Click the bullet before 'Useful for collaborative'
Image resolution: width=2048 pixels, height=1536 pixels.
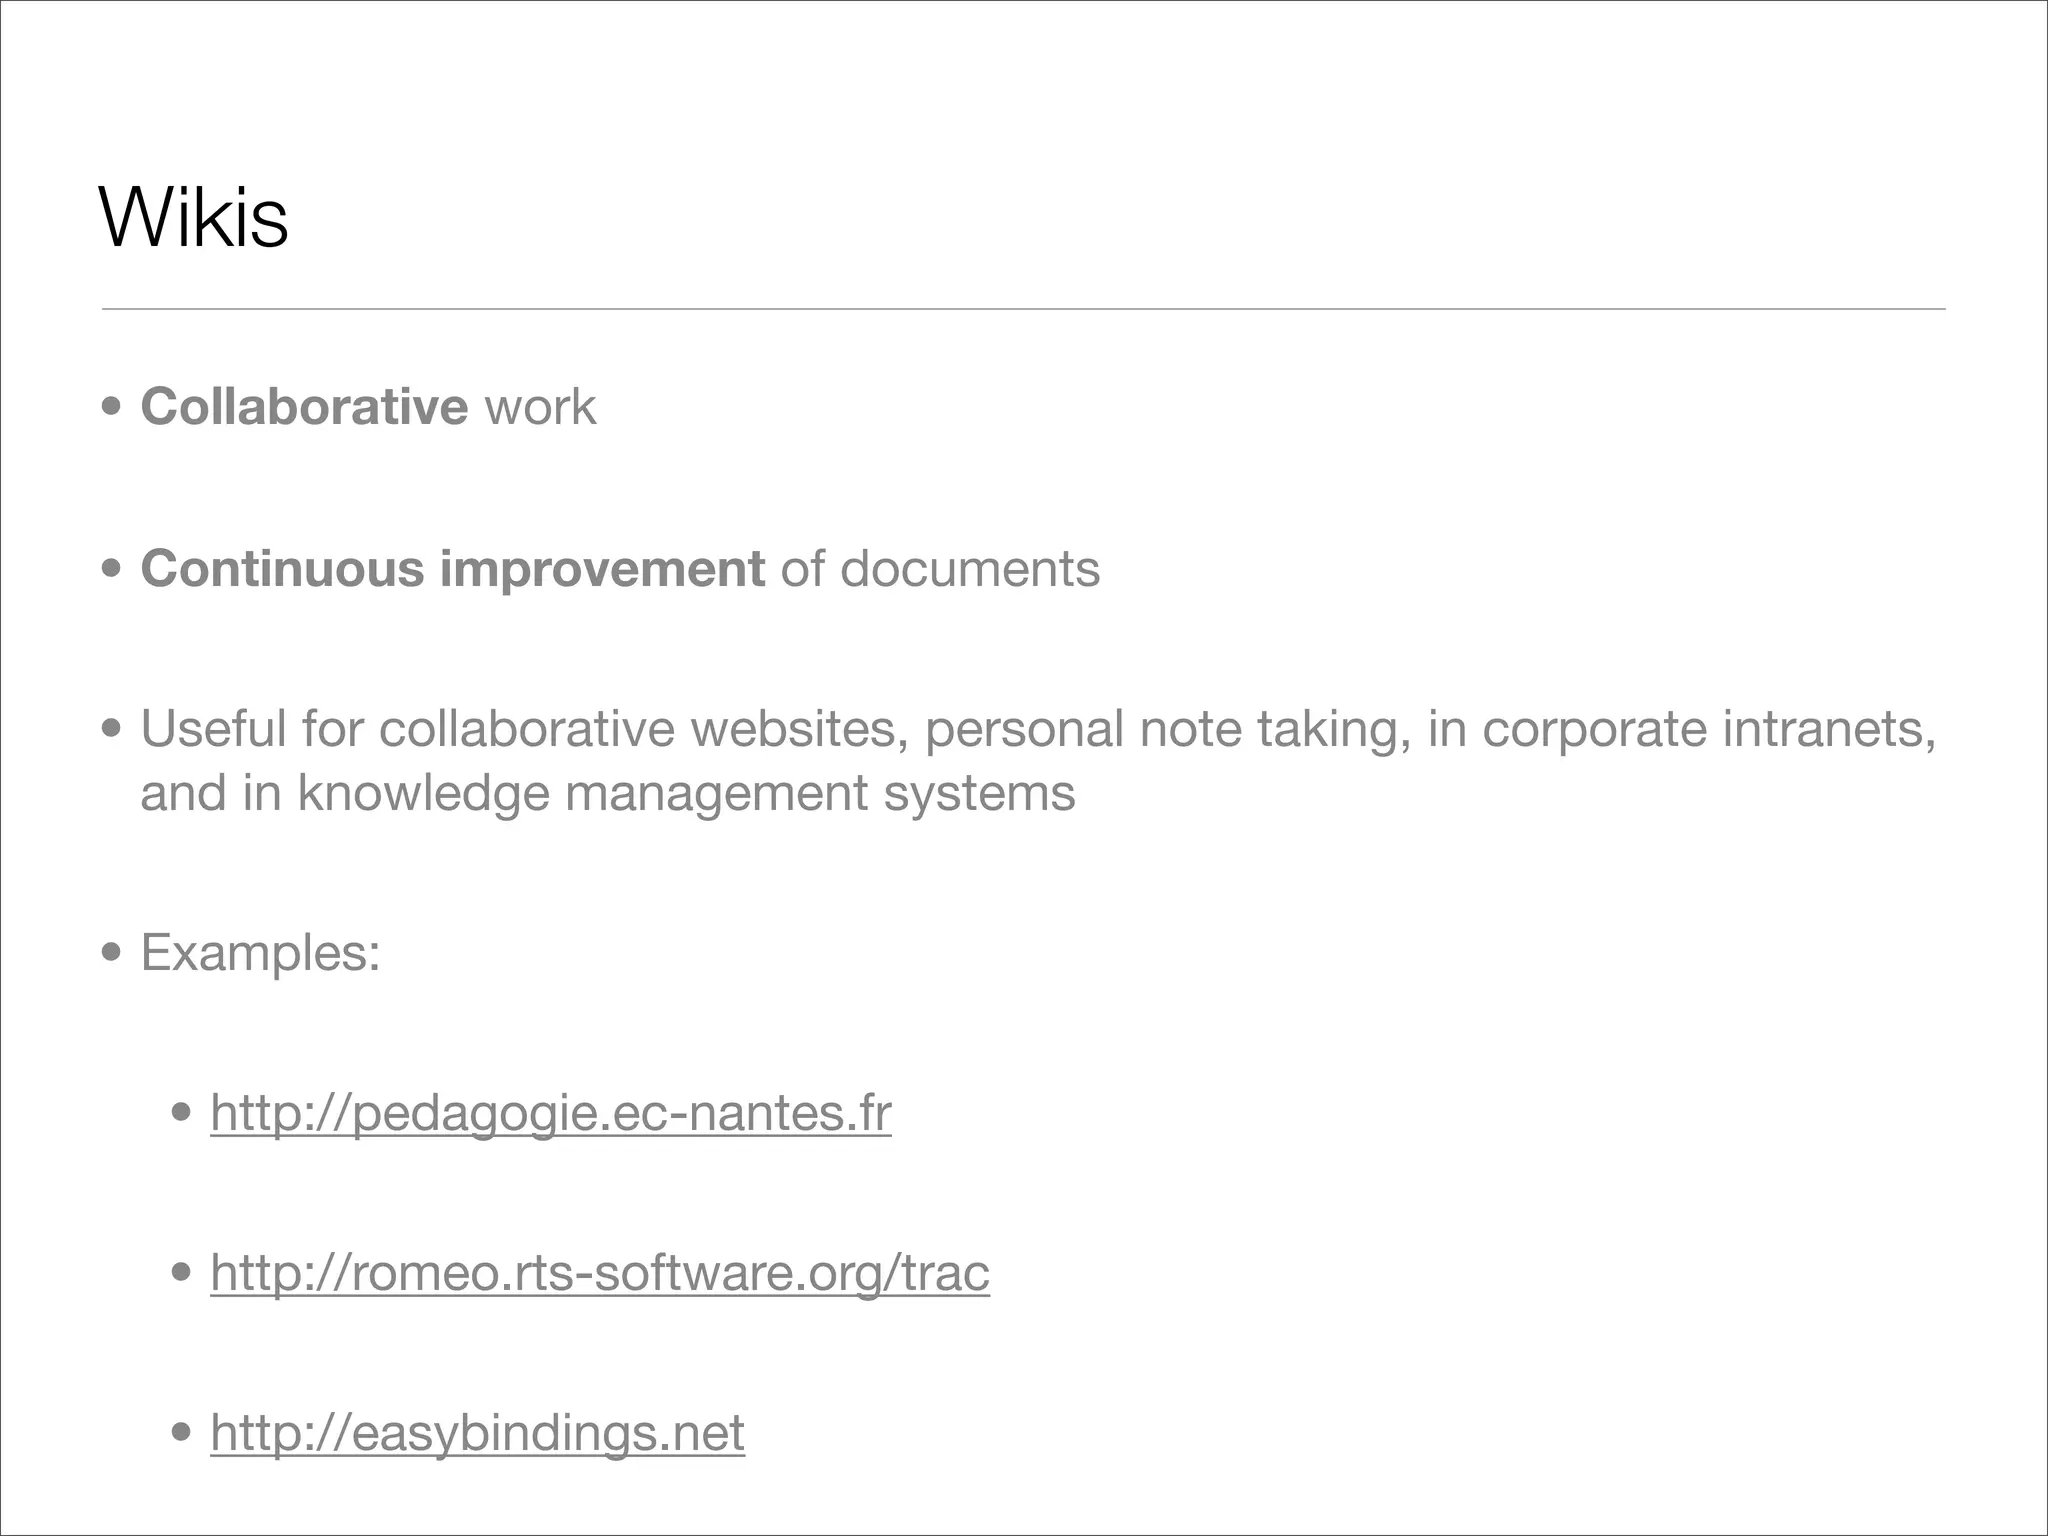(x=112, y=730)
